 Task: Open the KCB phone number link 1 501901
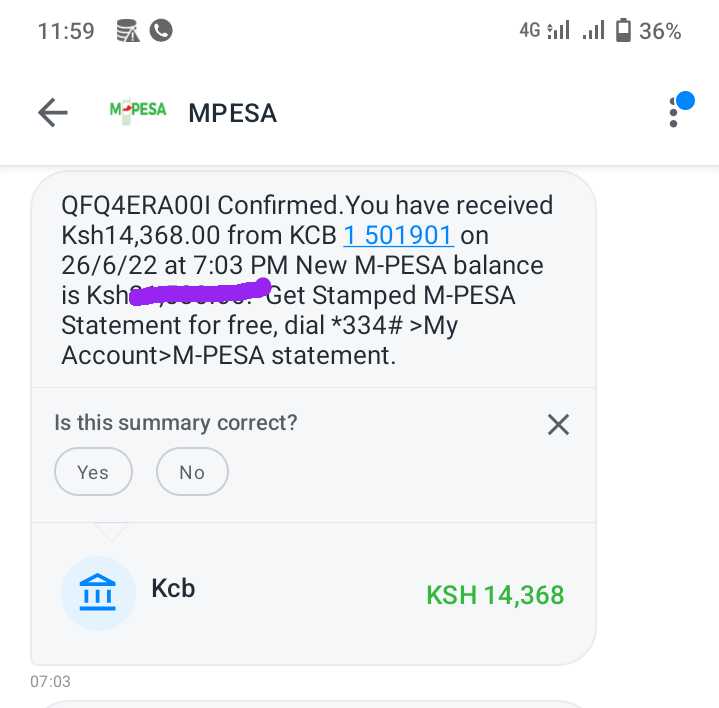398,235
